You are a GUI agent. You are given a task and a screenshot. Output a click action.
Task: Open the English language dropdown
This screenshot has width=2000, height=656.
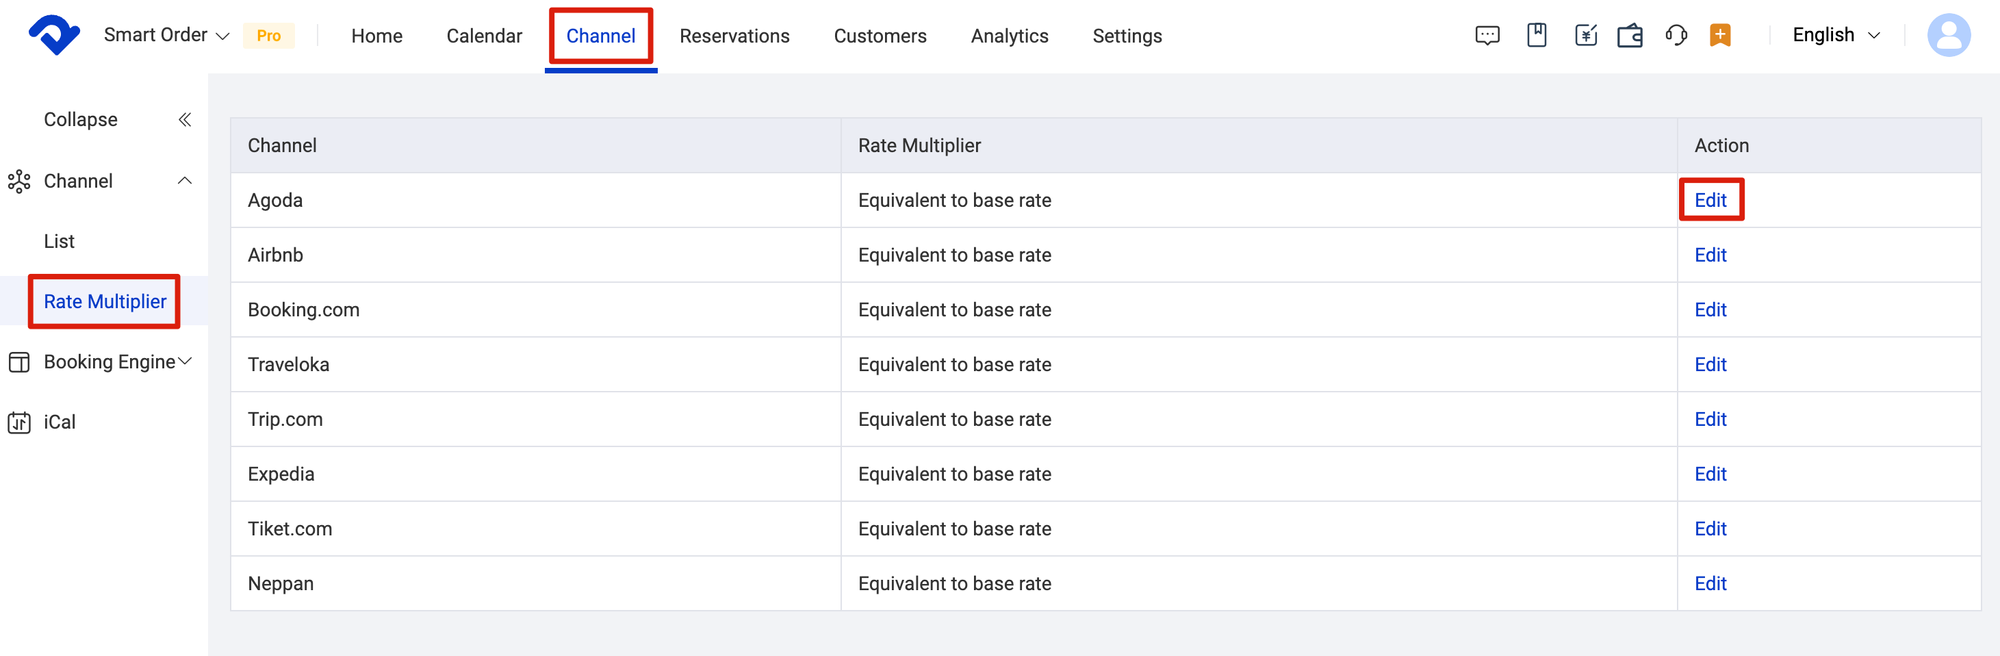[1836, 36]
